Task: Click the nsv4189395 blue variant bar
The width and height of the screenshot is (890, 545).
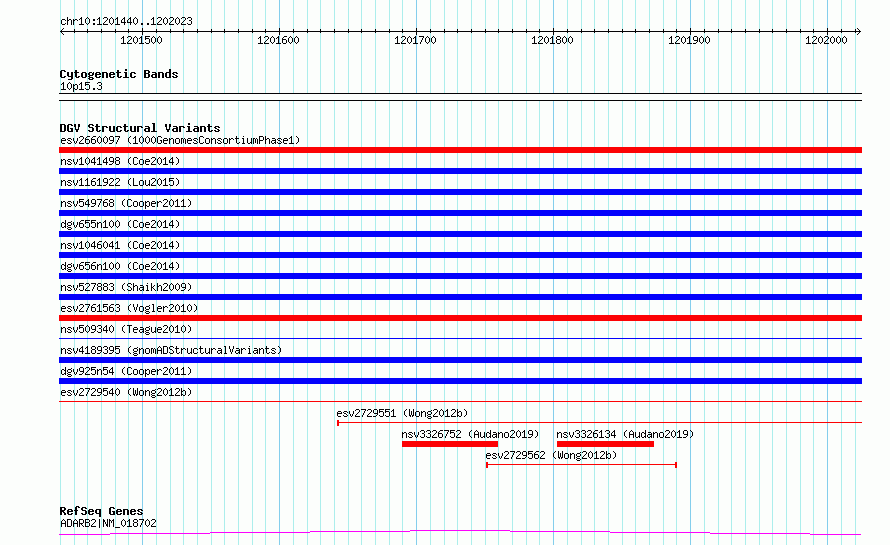Action: pyautogui.click(x=460, y=360)
